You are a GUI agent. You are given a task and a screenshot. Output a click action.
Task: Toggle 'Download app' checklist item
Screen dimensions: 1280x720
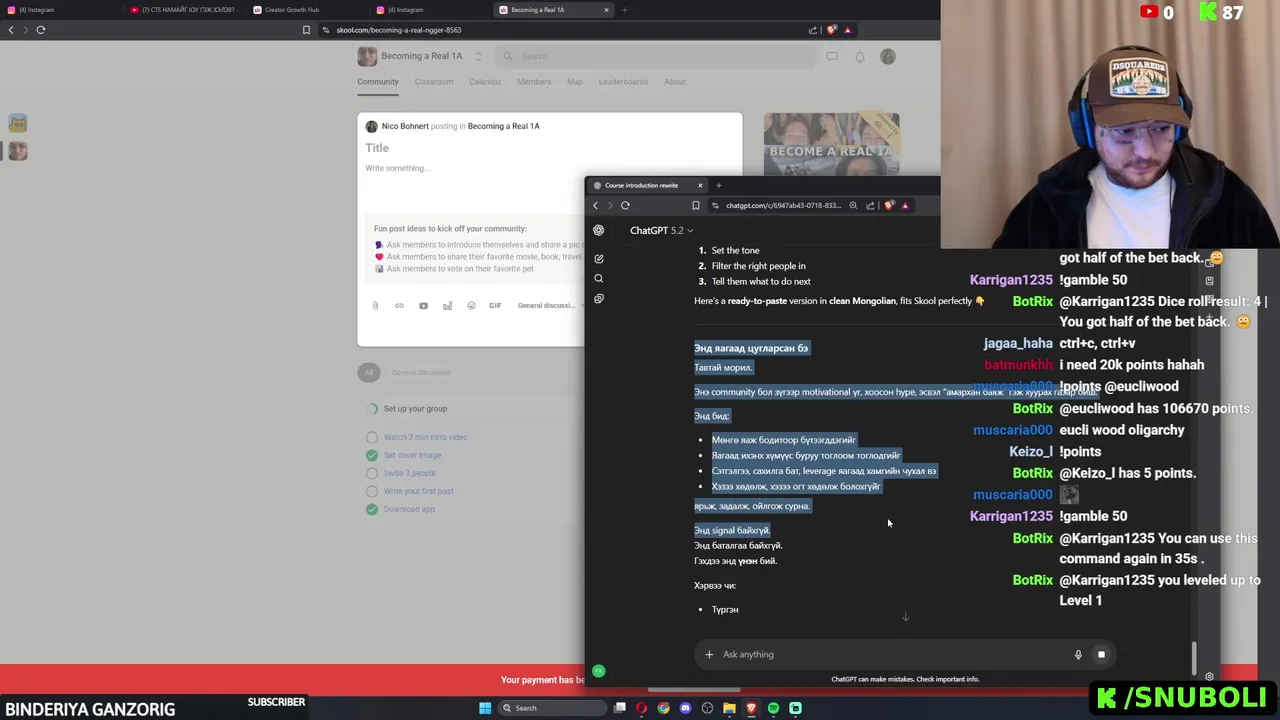[372, 509]
